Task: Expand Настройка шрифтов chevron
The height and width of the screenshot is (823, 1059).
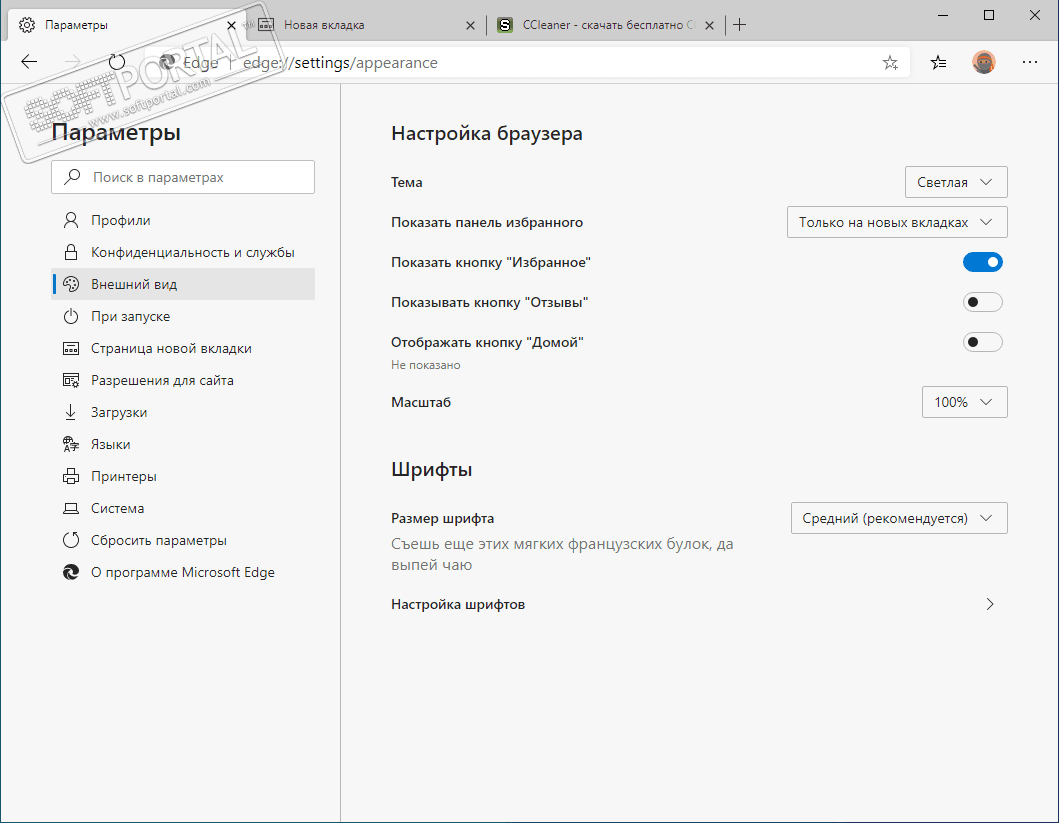Action: [x=989, y=604]
